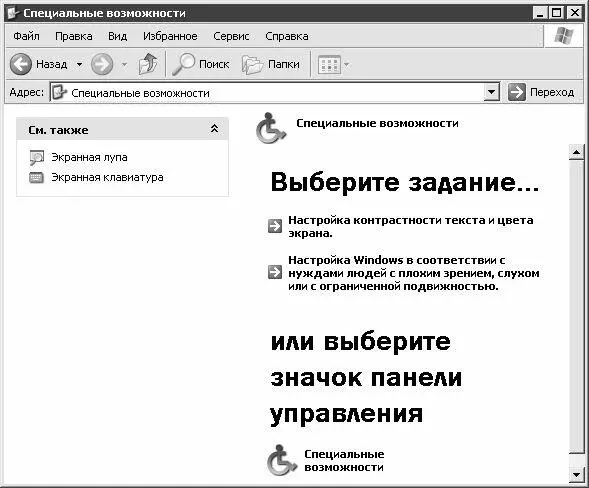Open Экранная лупа link
Viewport: 589px width, 488px height.
[89, 157]
